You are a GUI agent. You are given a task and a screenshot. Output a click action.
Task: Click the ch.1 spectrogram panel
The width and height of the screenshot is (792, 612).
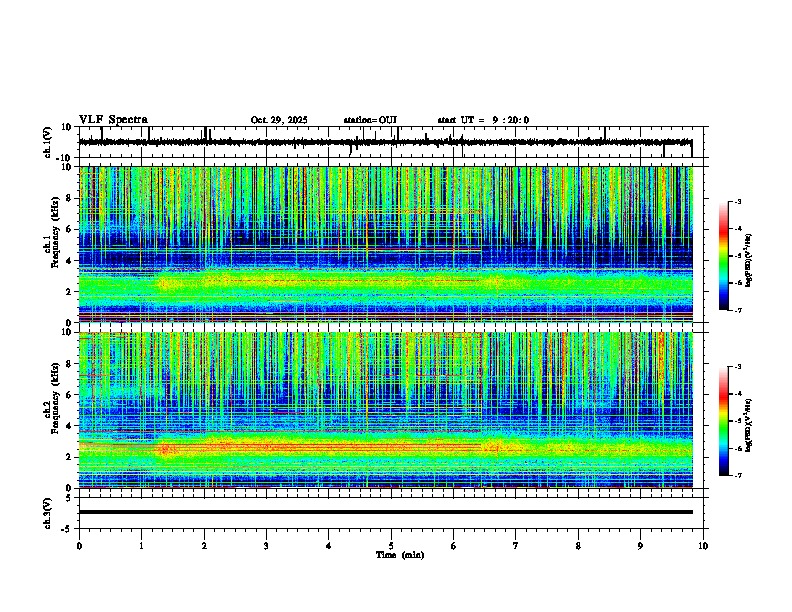385,244
